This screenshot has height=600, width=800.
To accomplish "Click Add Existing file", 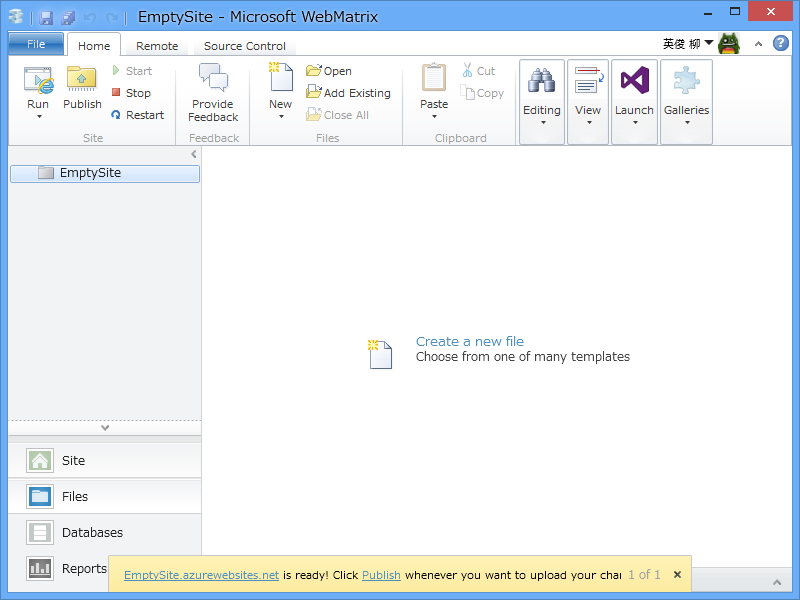I will (348, 93).
